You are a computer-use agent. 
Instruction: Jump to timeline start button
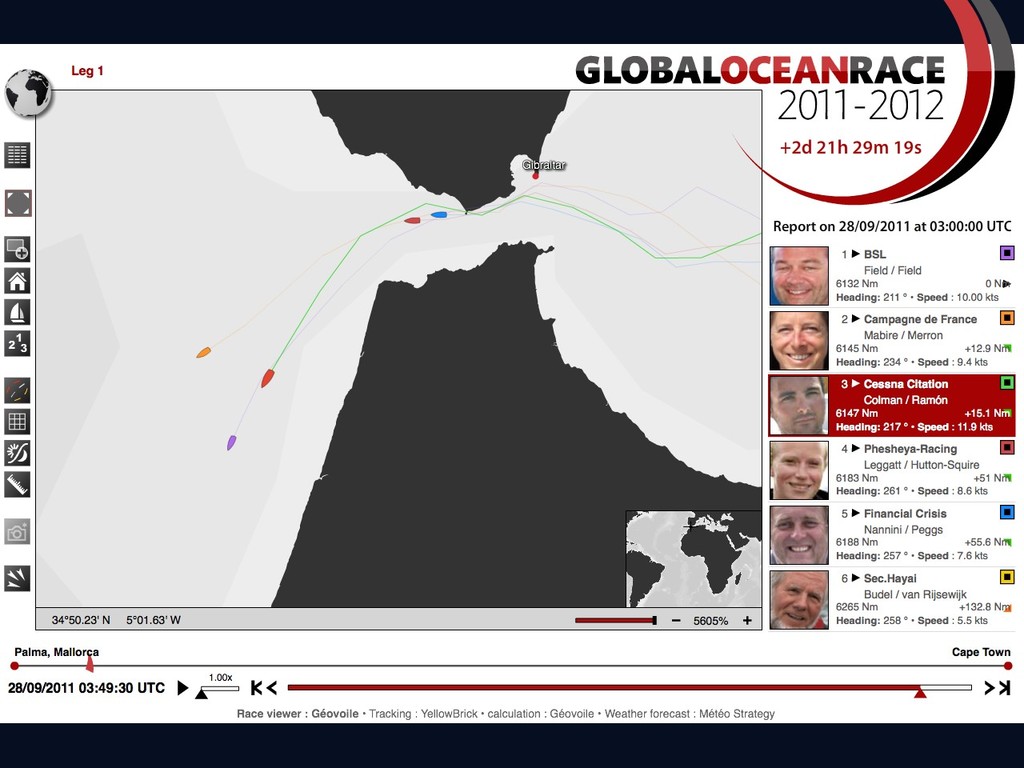point(257,688)
